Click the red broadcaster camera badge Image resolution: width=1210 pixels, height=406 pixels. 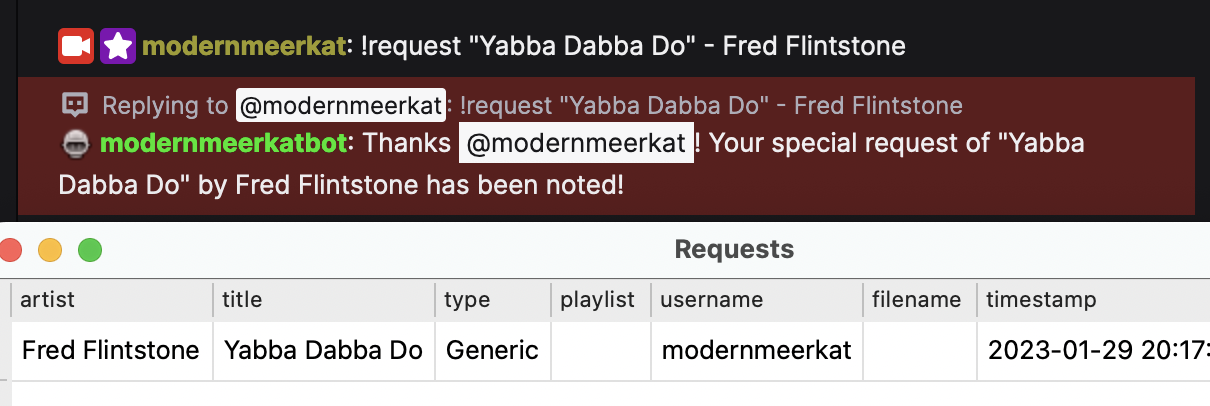point(76,46)
